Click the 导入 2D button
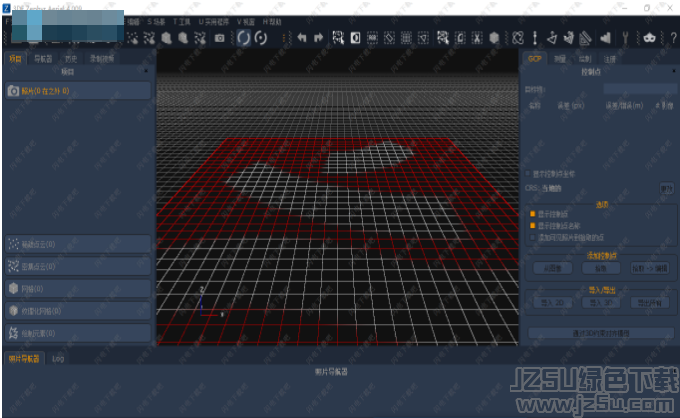Viewport: 680px width, 418px height. pos(552,303)
